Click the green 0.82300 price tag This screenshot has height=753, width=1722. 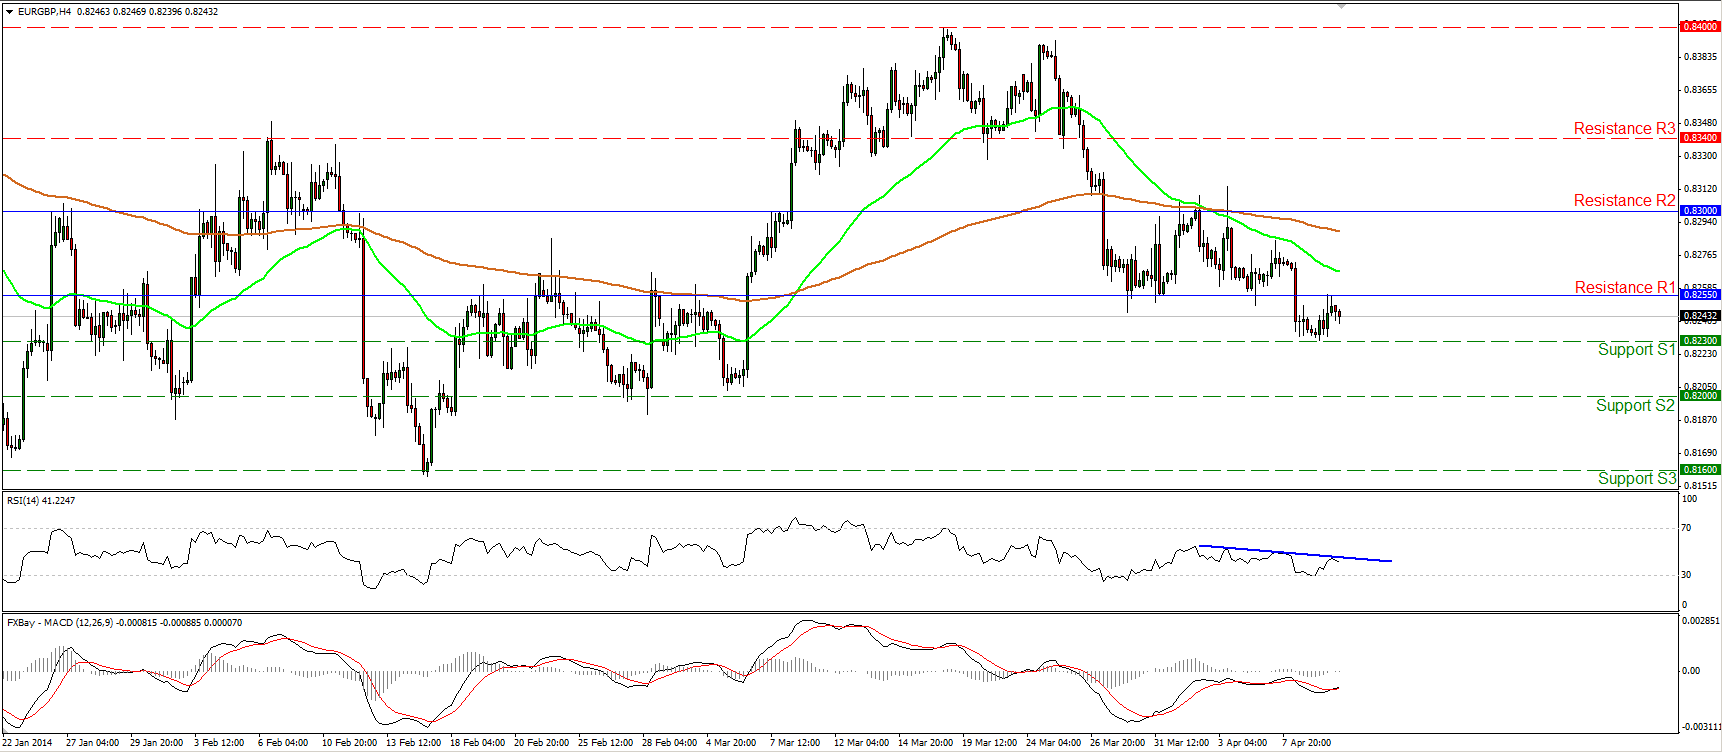coord(1700,341)
